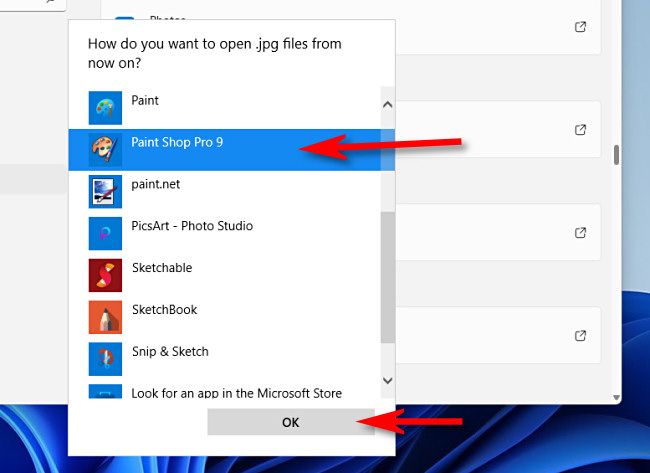Select the SketchBook app icon
Image resolution: width=650 pixels, height=473 pixels.
point(105,317)
